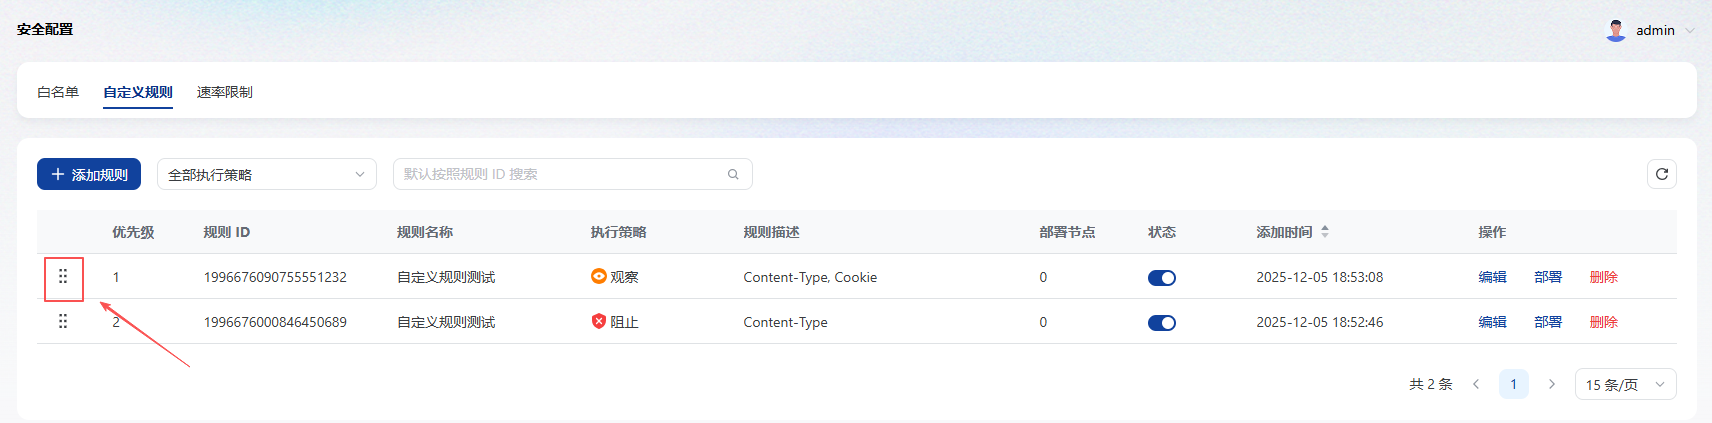
Task: Expand the admin account menu
Action: pyautogui.click(x=1689, y=30)
